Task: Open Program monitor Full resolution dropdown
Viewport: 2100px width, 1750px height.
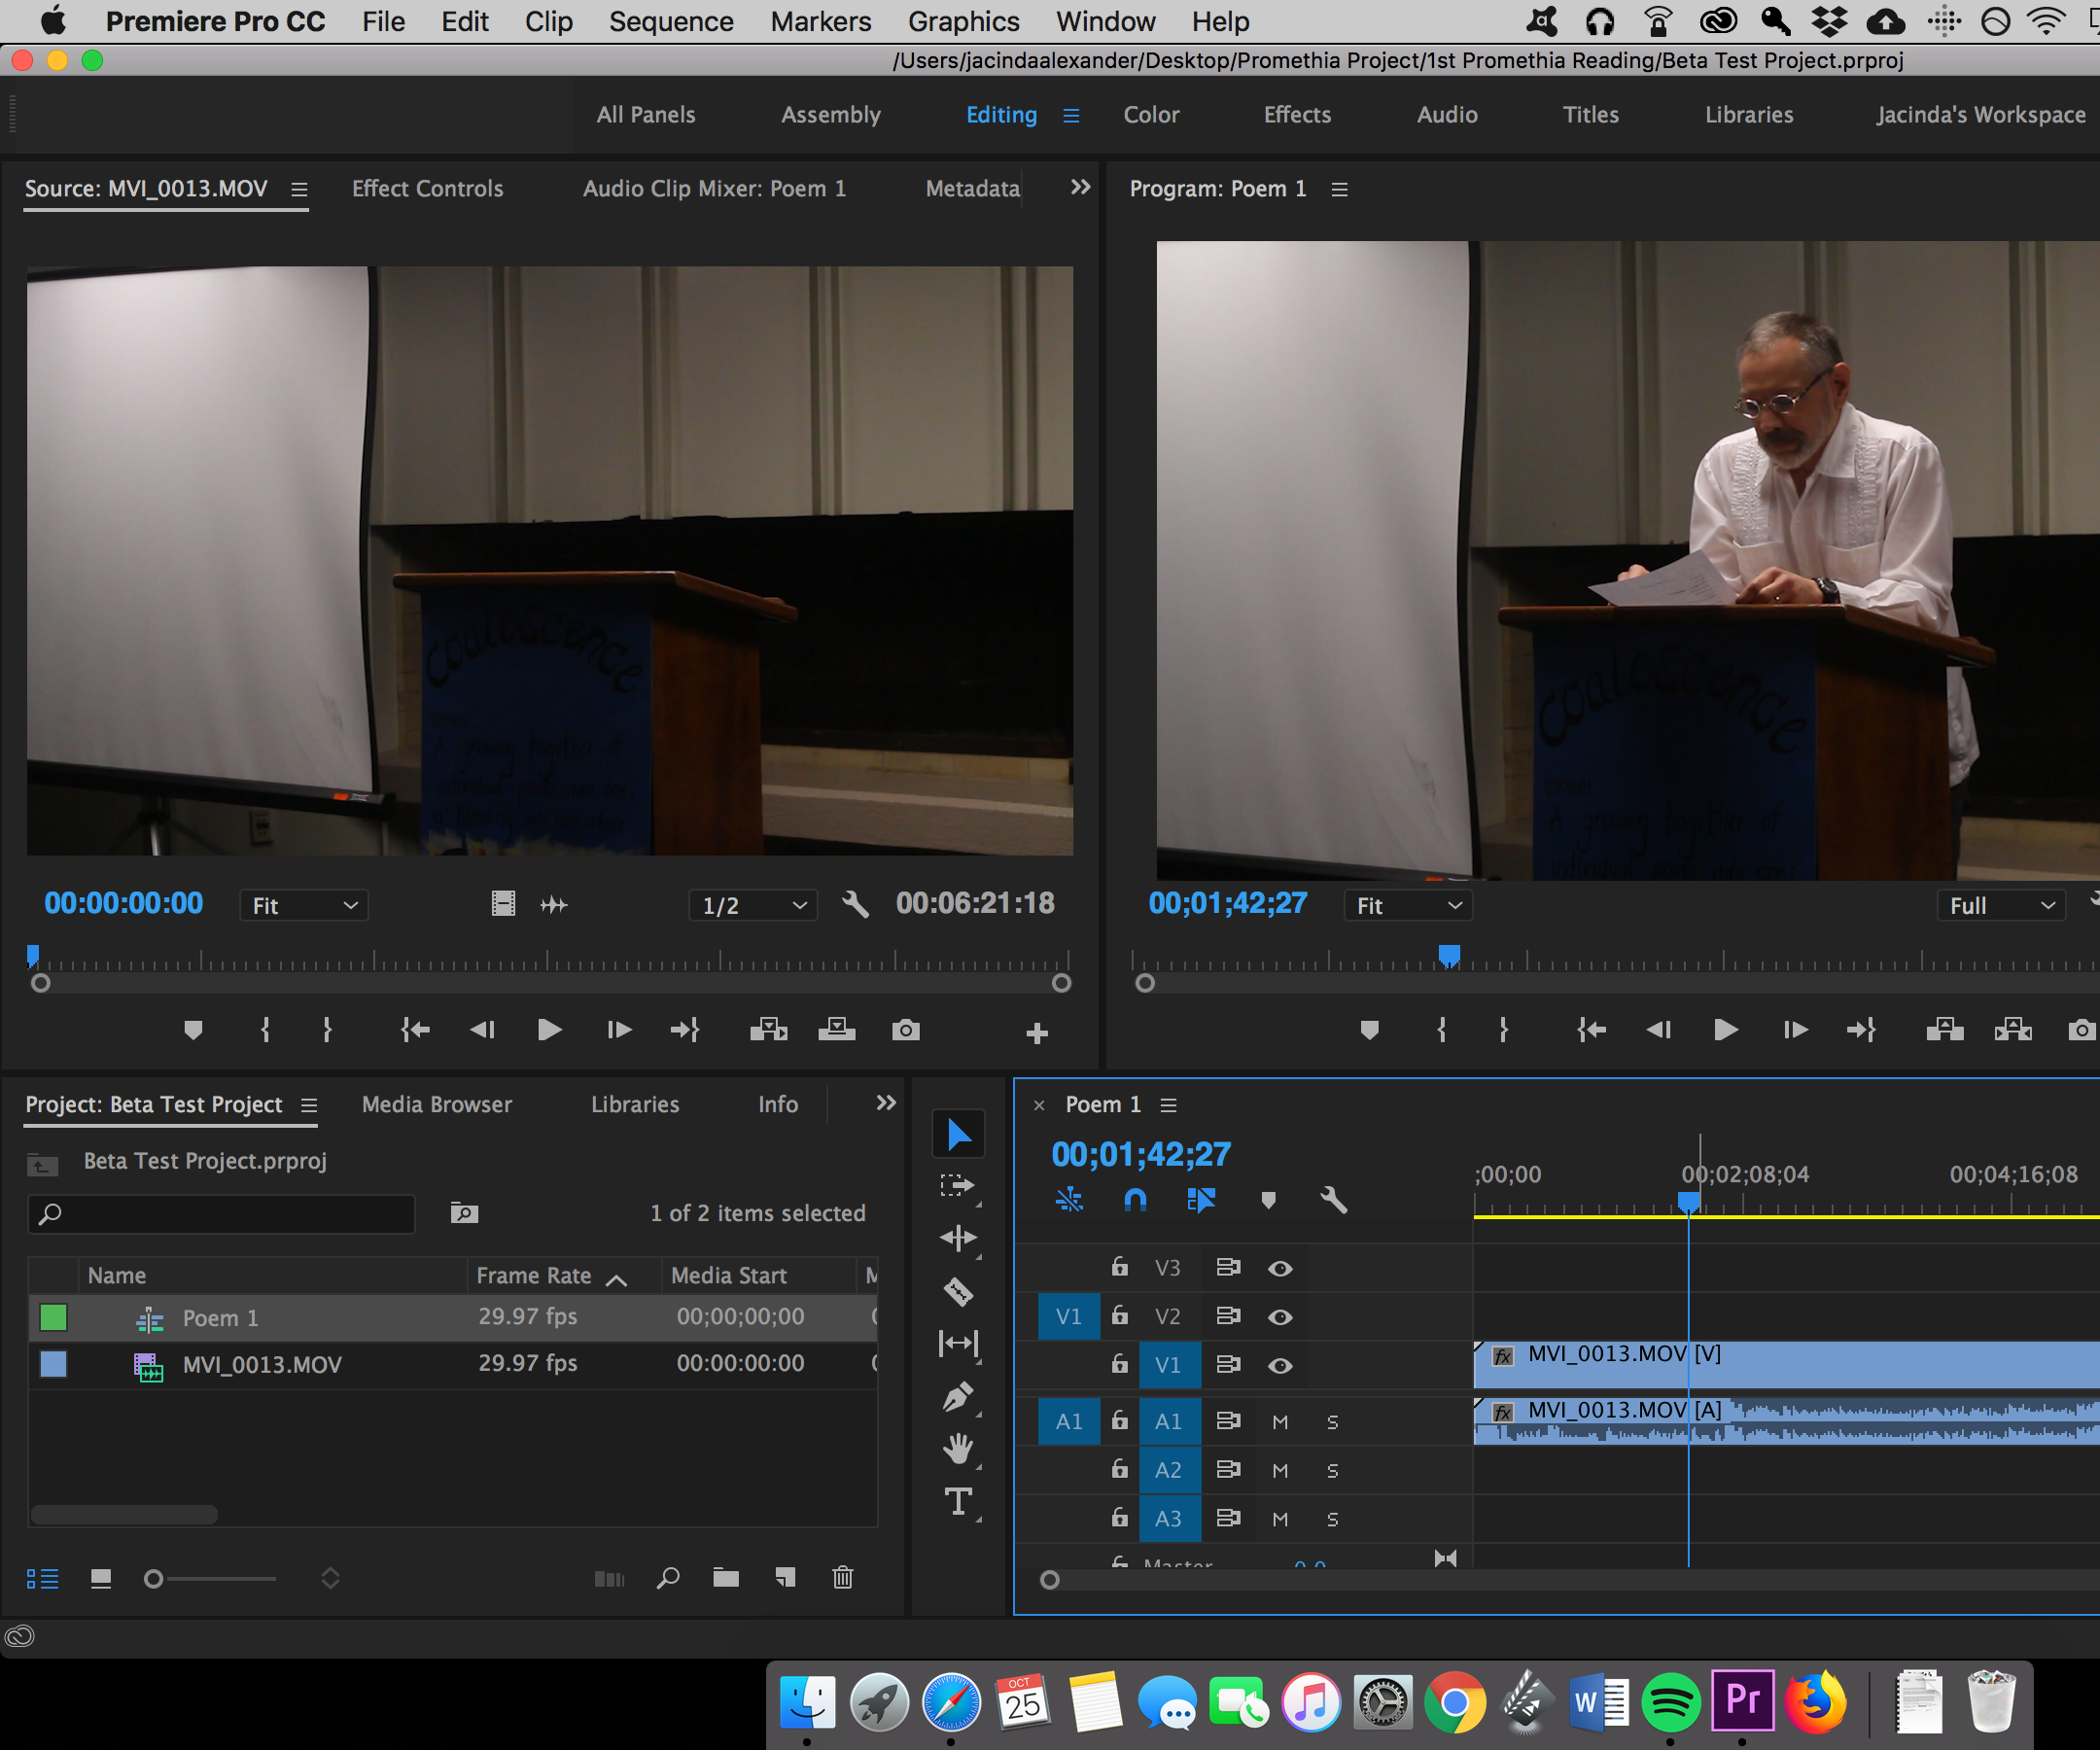Action: coord(2001,906)
